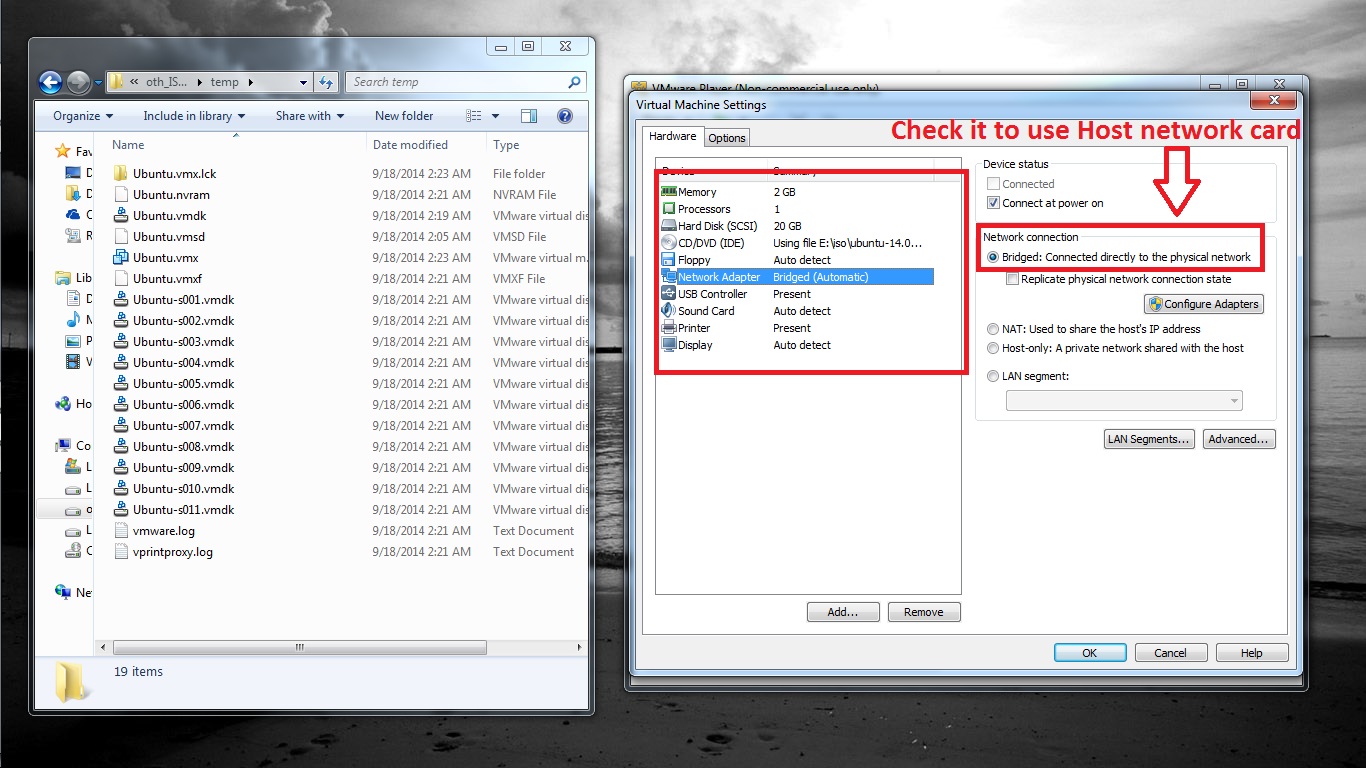Click the search magnifier icon in Explorer
Viewport: 1366px width, 768px height.
(574, 82)
